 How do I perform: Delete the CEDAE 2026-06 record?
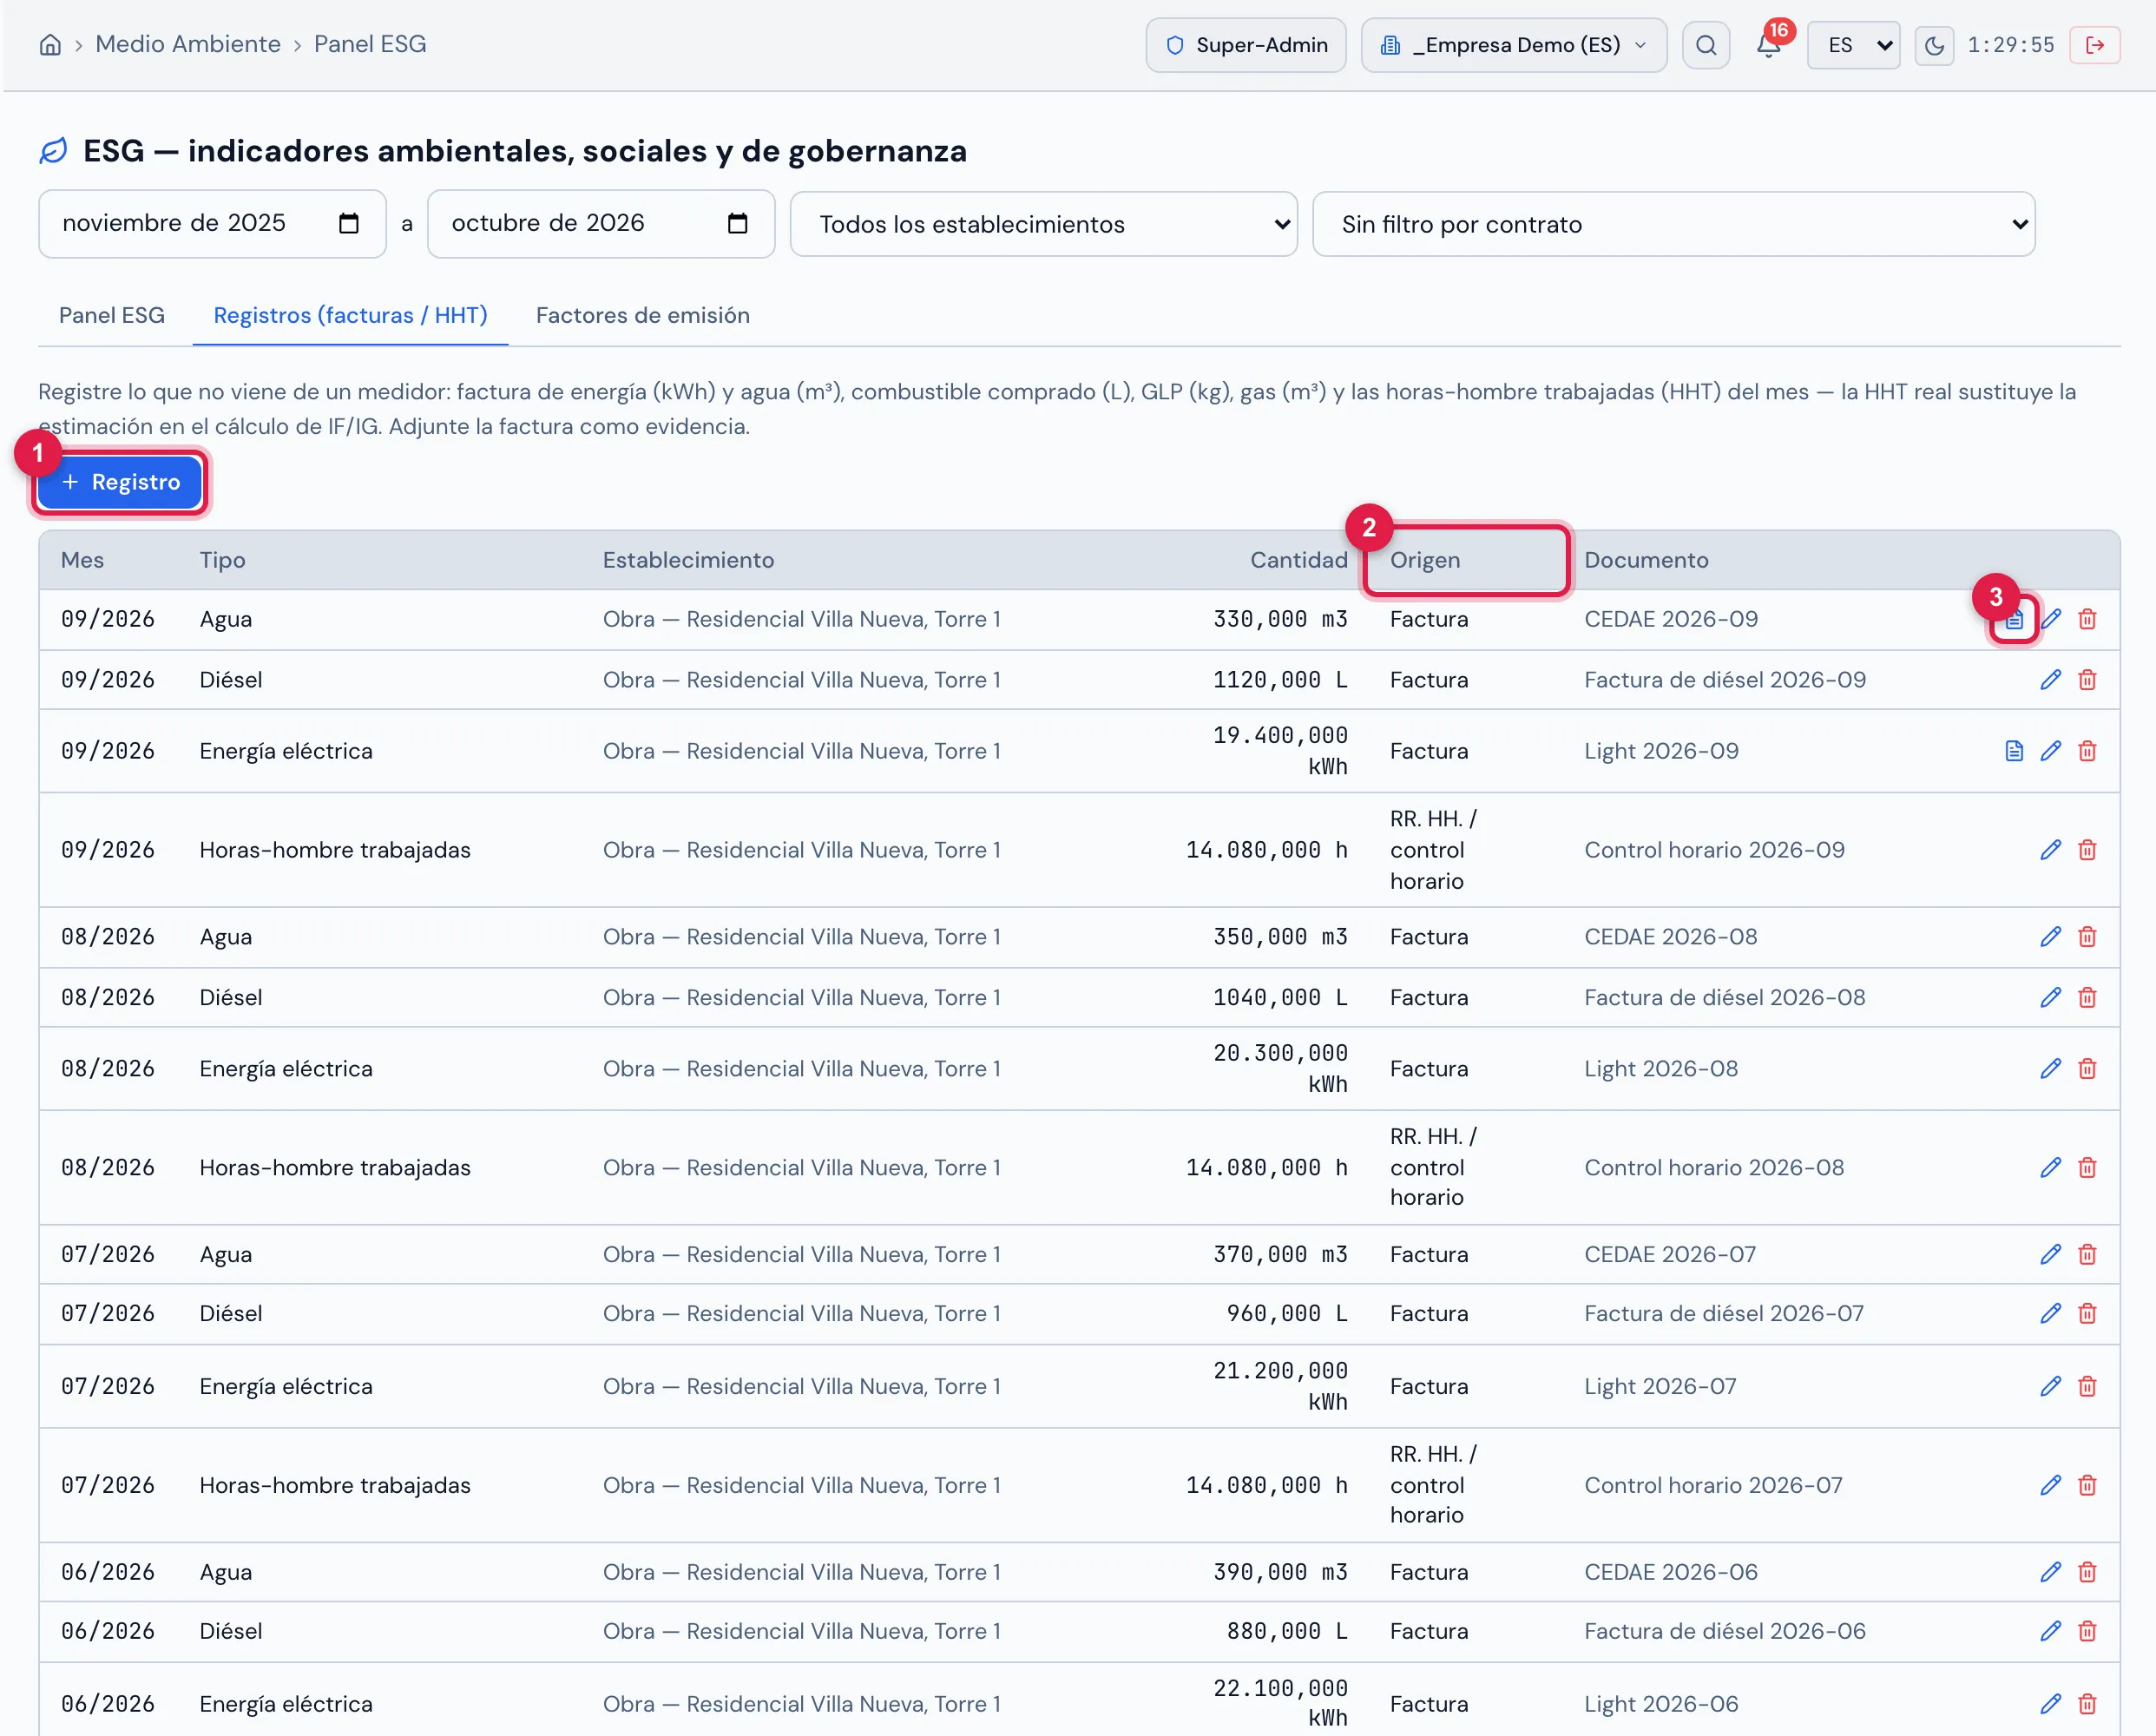click(x=2087, y=1573)
